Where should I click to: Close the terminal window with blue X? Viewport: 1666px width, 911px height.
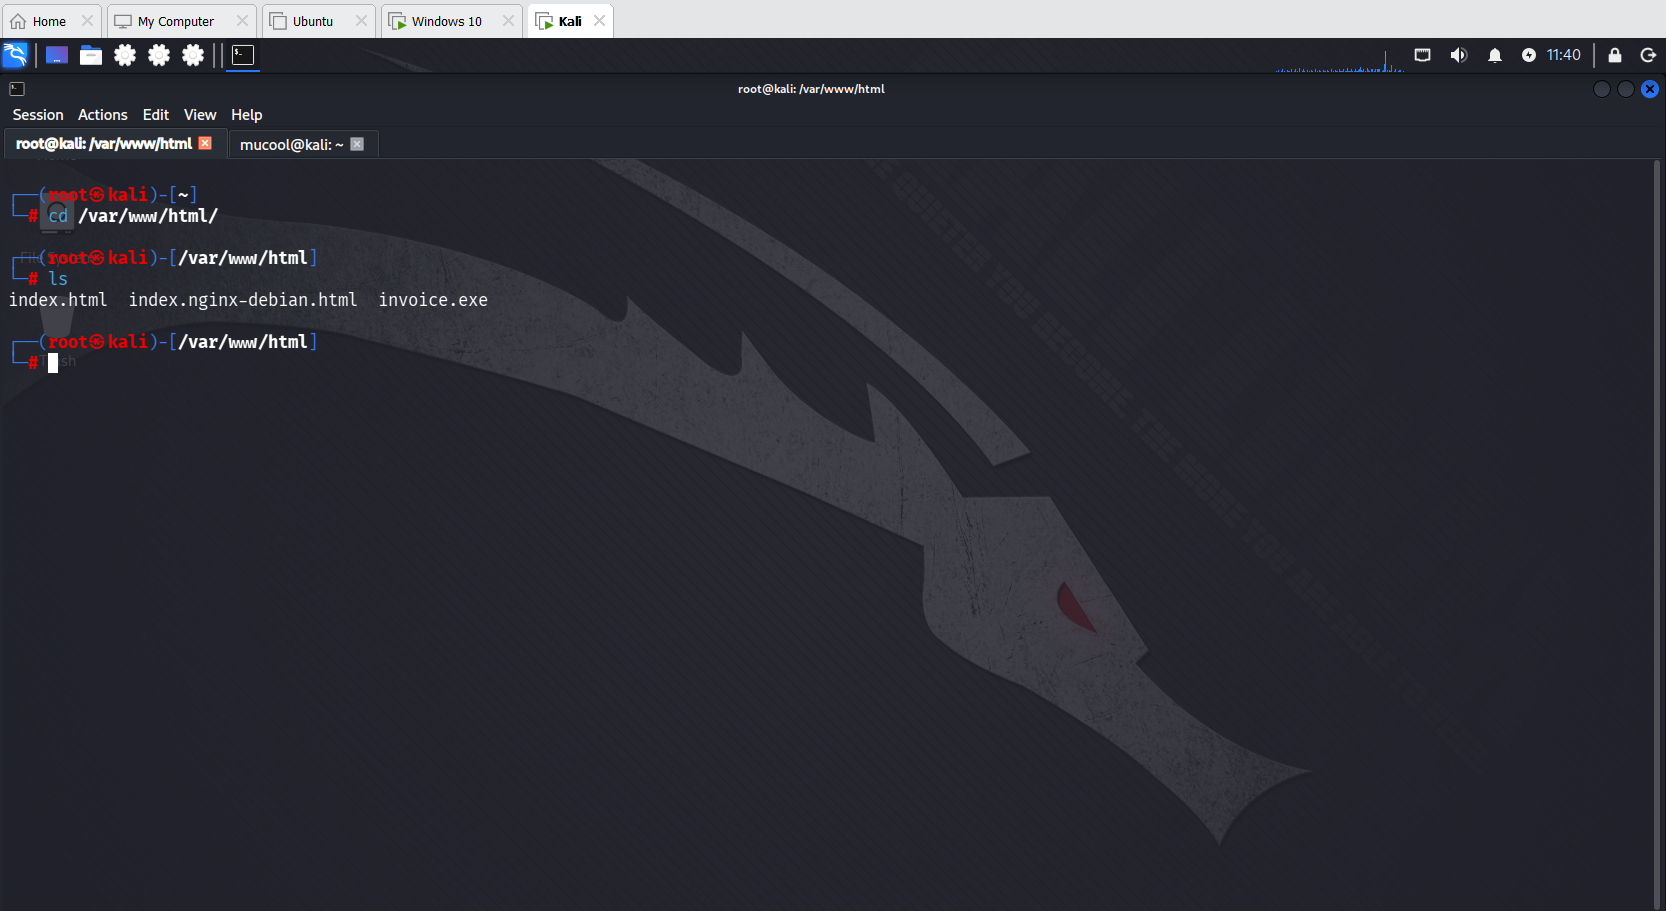[1650, 89]
